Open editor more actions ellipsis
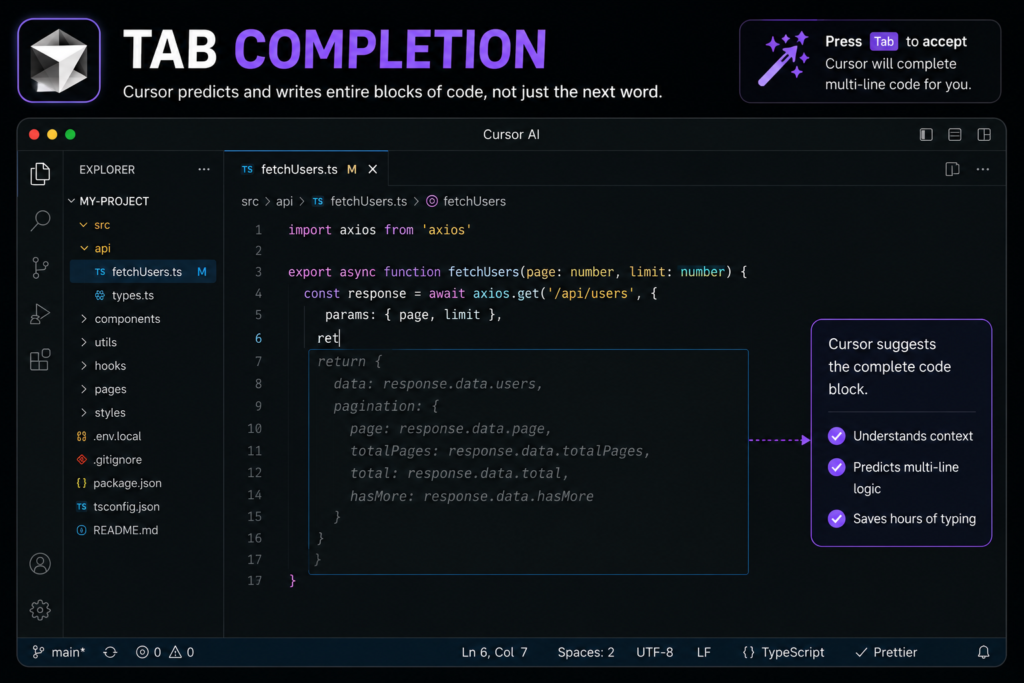This screenshot has height=683, width=1024. 983,169
